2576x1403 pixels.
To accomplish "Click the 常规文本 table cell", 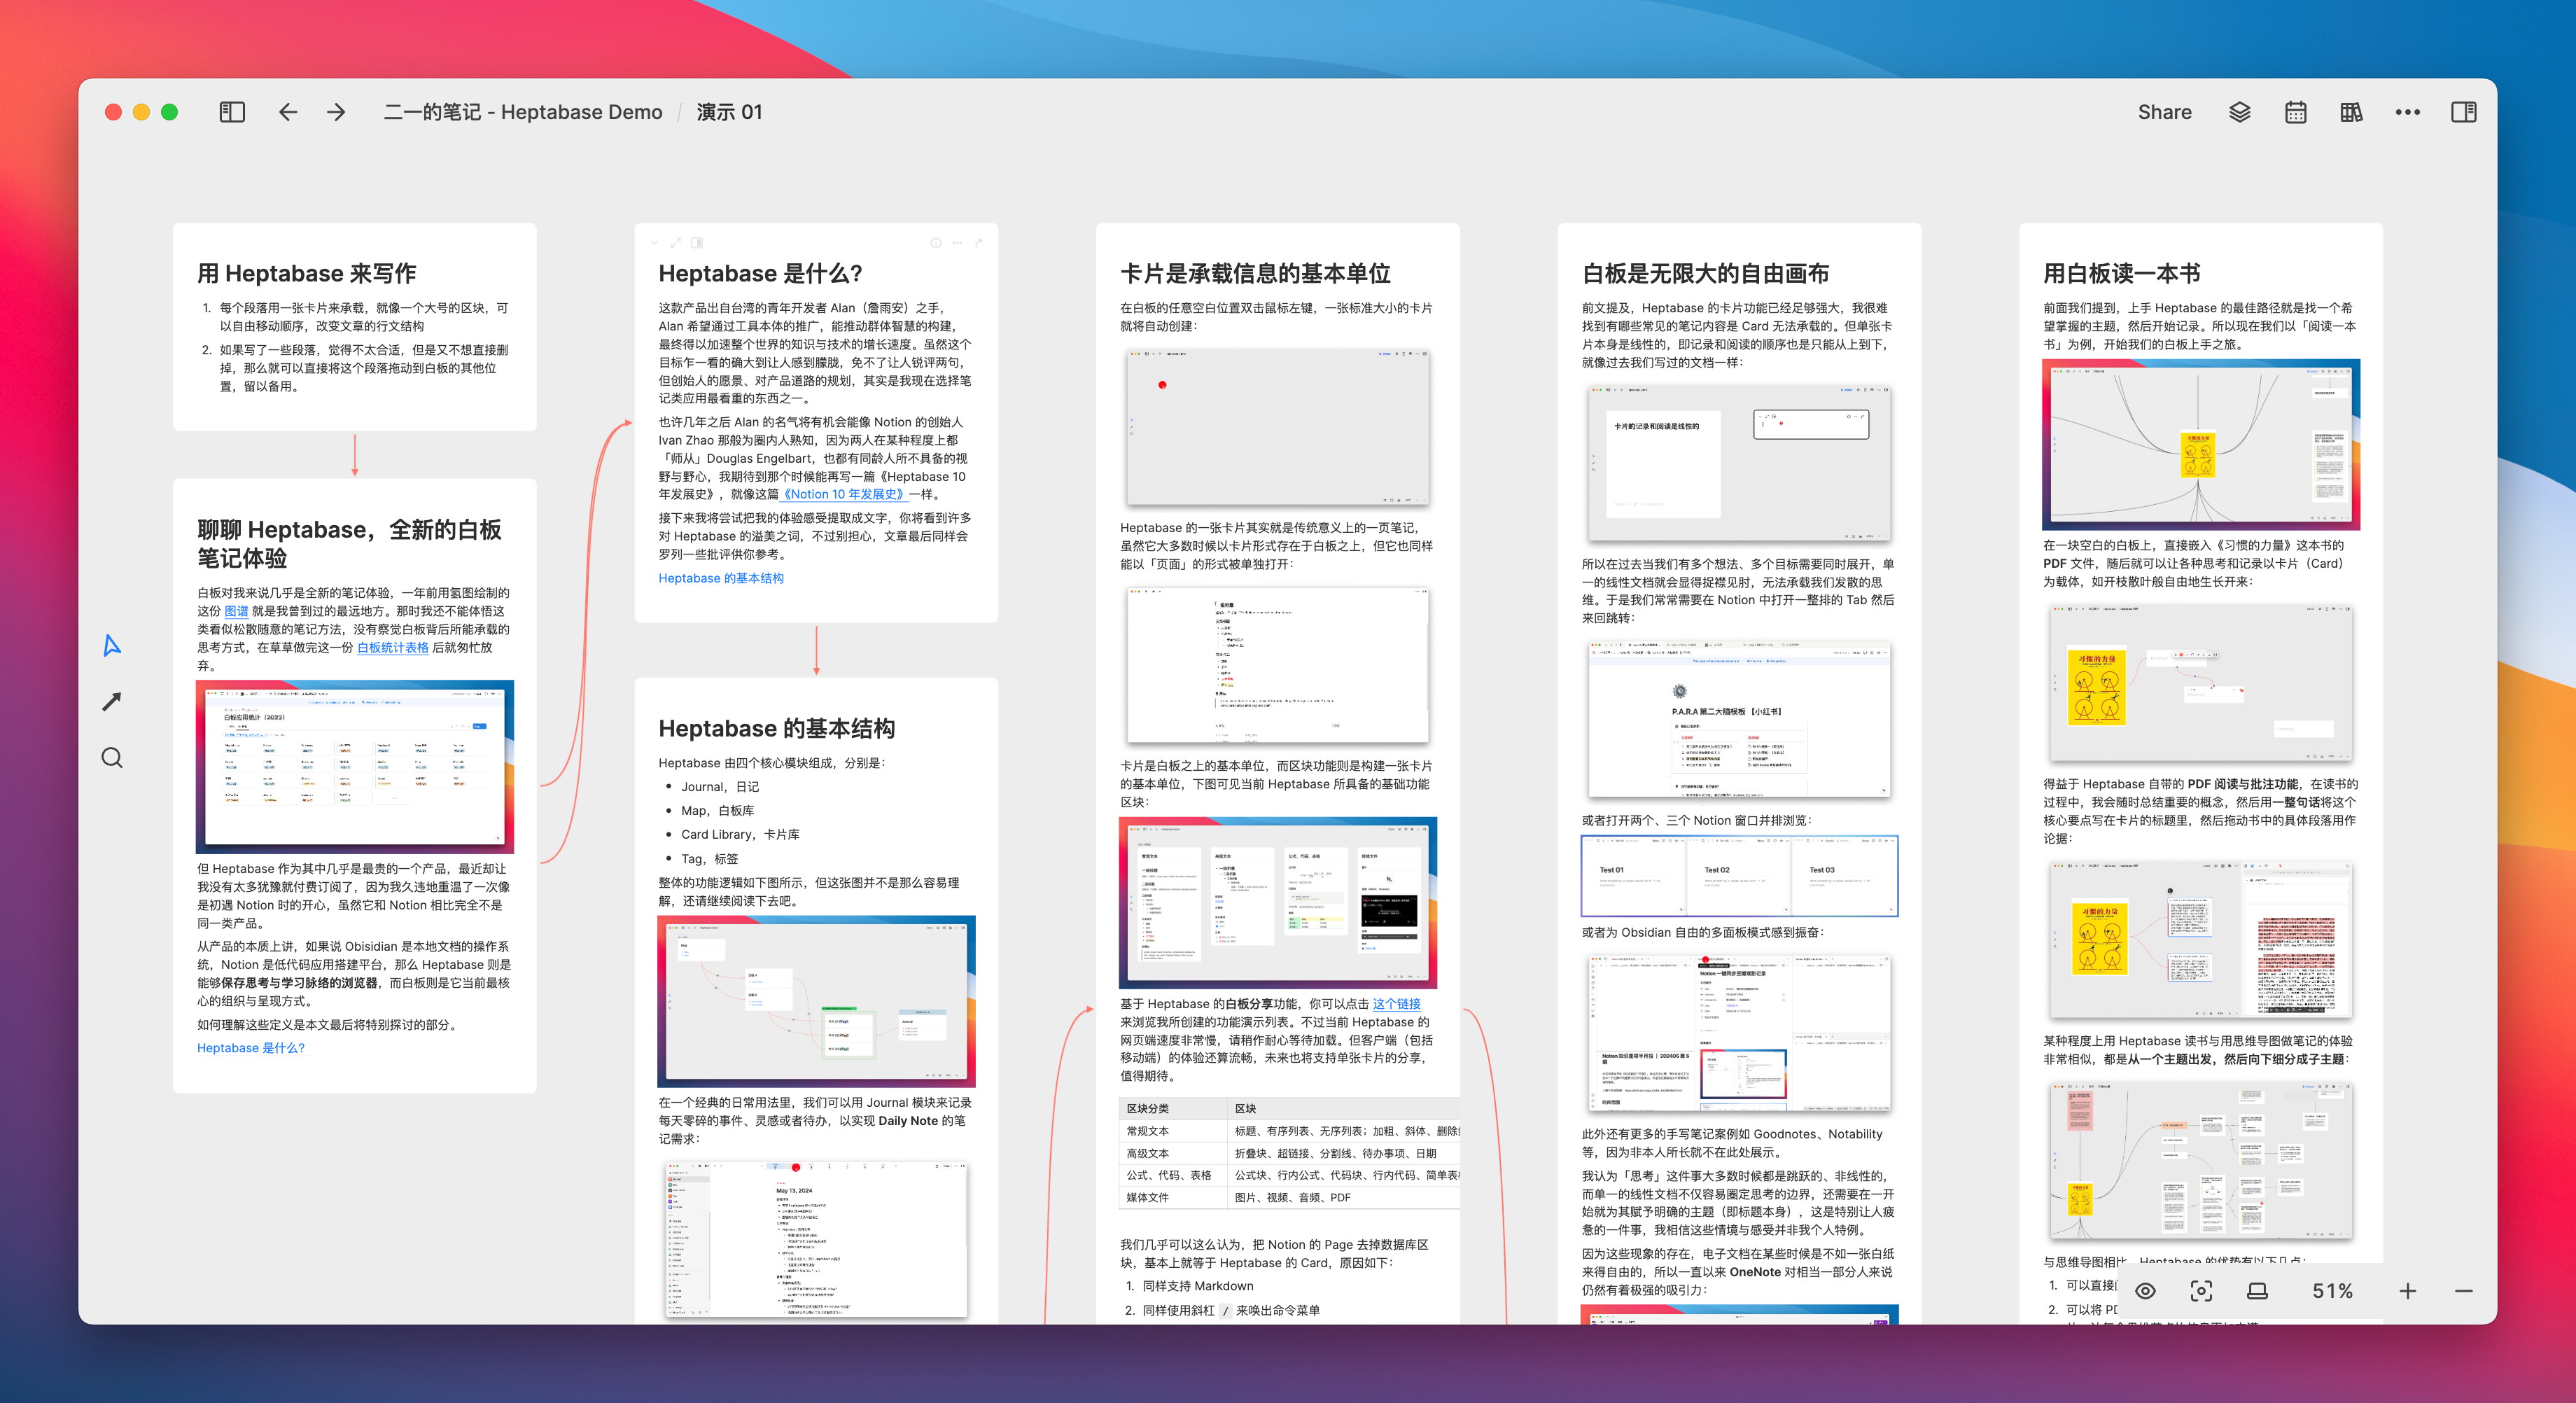I will (1173, 1131).
